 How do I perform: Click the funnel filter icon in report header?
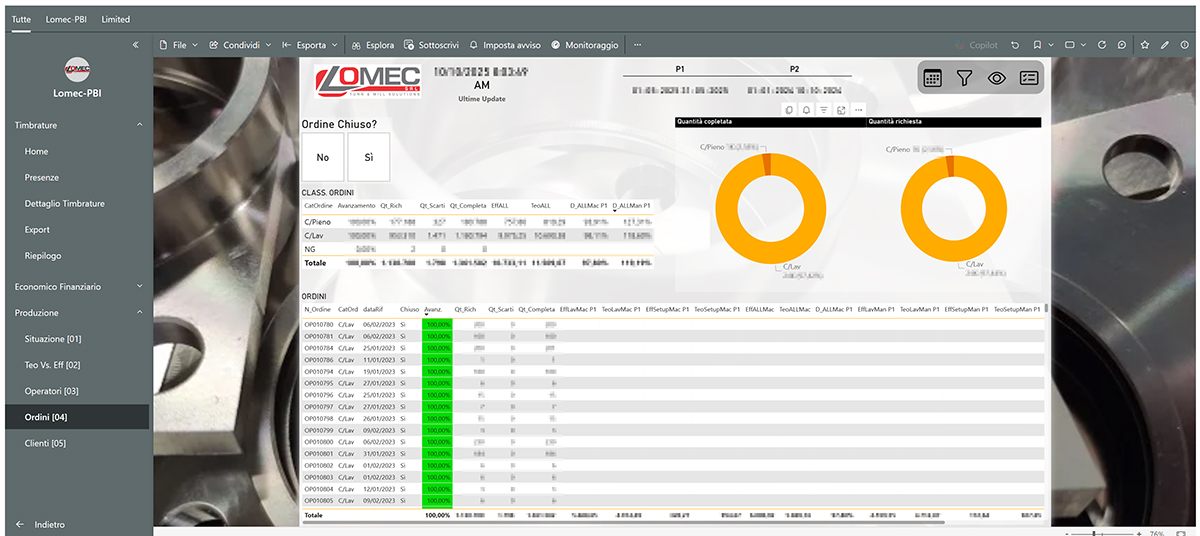pyautogui.click(x=964, y=78)
